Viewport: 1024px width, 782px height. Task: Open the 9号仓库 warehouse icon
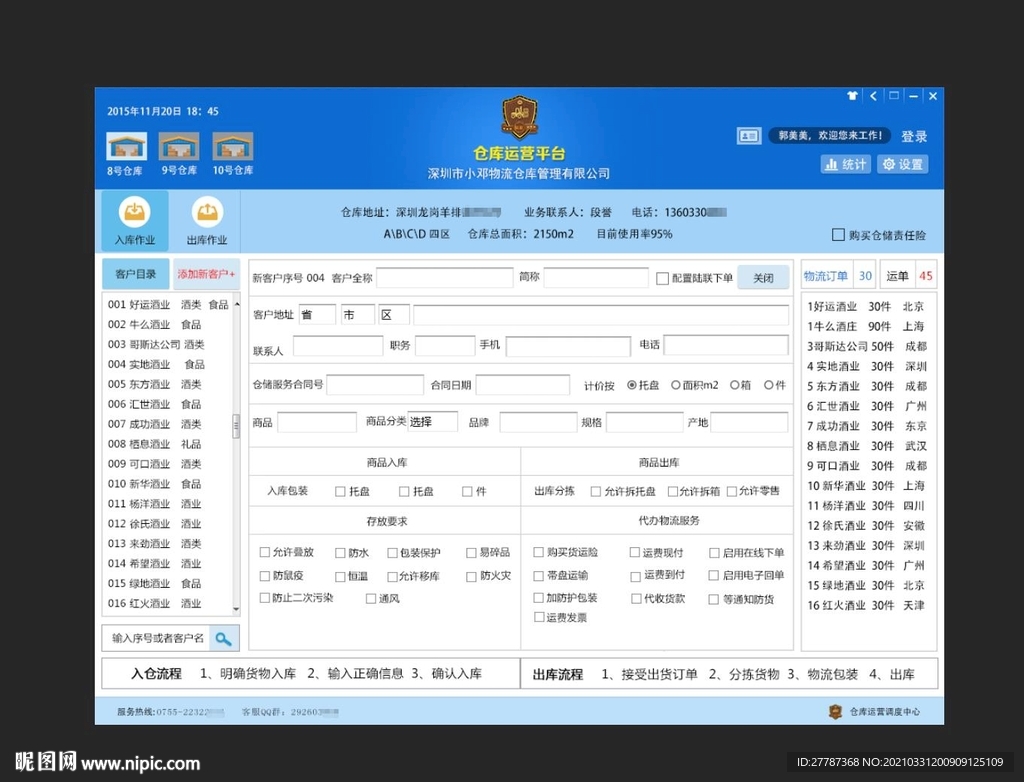click(x=179, y=147)
